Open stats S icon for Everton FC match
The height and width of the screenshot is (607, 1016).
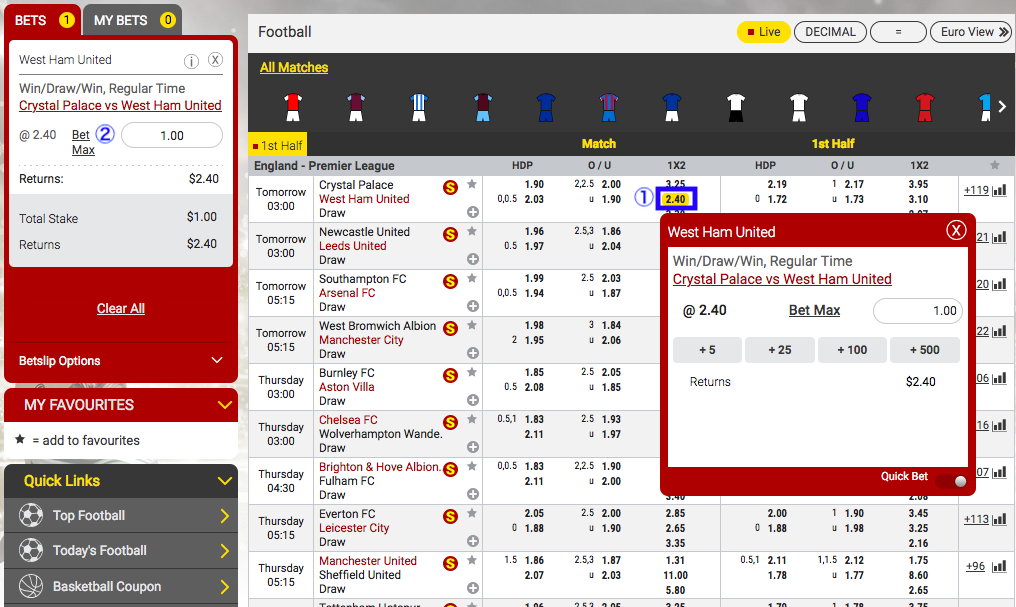(x=450, y=516)
